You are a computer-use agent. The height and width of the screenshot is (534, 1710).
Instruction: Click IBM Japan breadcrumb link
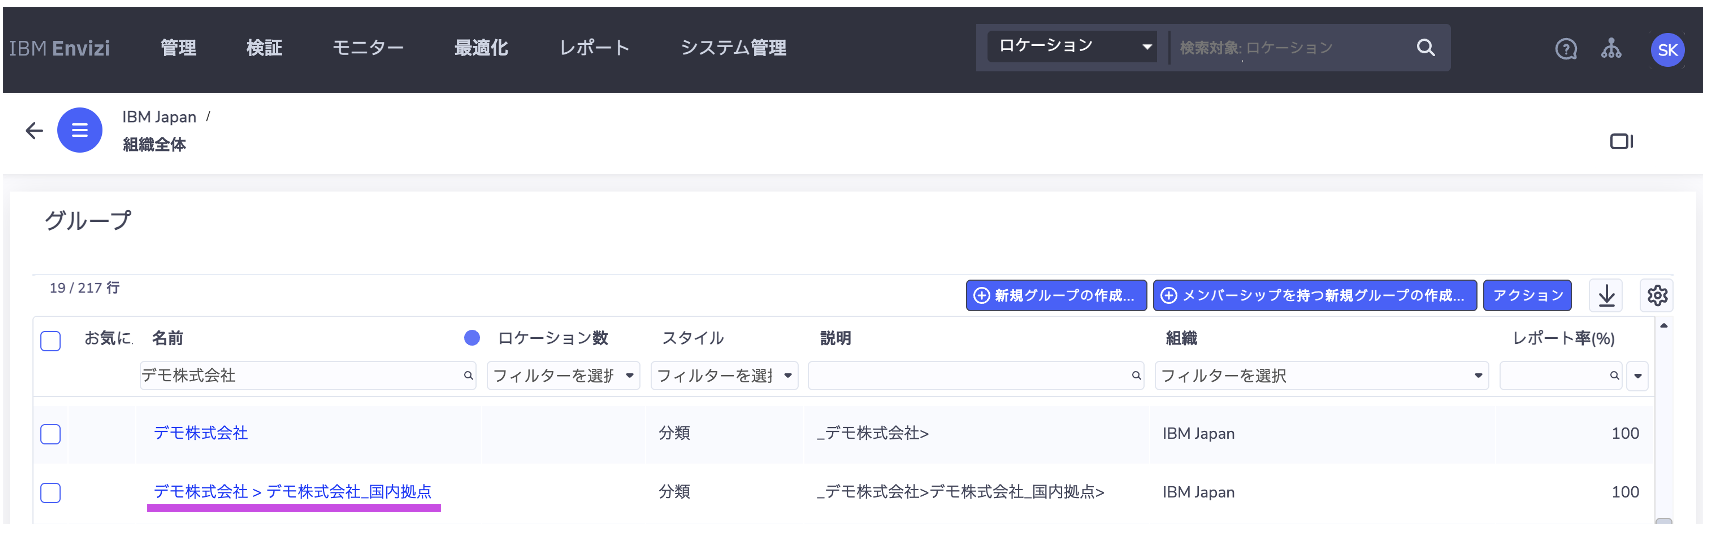(159, 117)
